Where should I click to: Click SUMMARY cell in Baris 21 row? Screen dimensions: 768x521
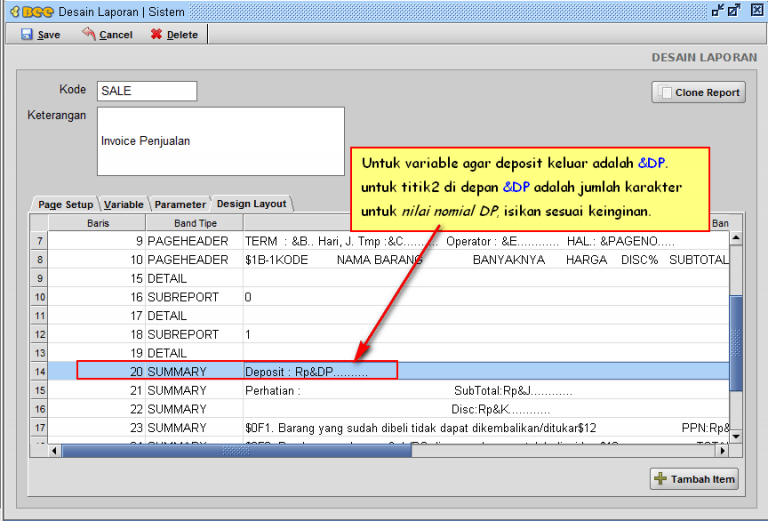[194, 390]
